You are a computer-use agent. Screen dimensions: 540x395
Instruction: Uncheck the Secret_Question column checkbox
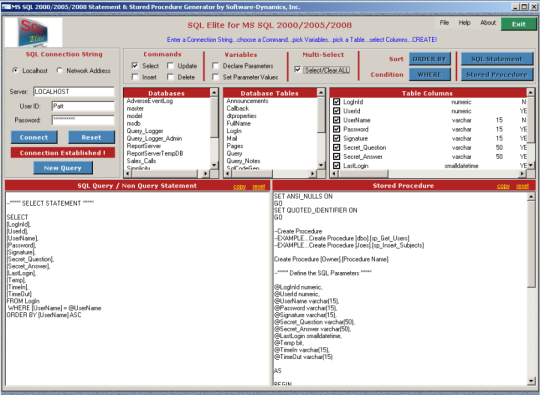(x=336, y=147)
